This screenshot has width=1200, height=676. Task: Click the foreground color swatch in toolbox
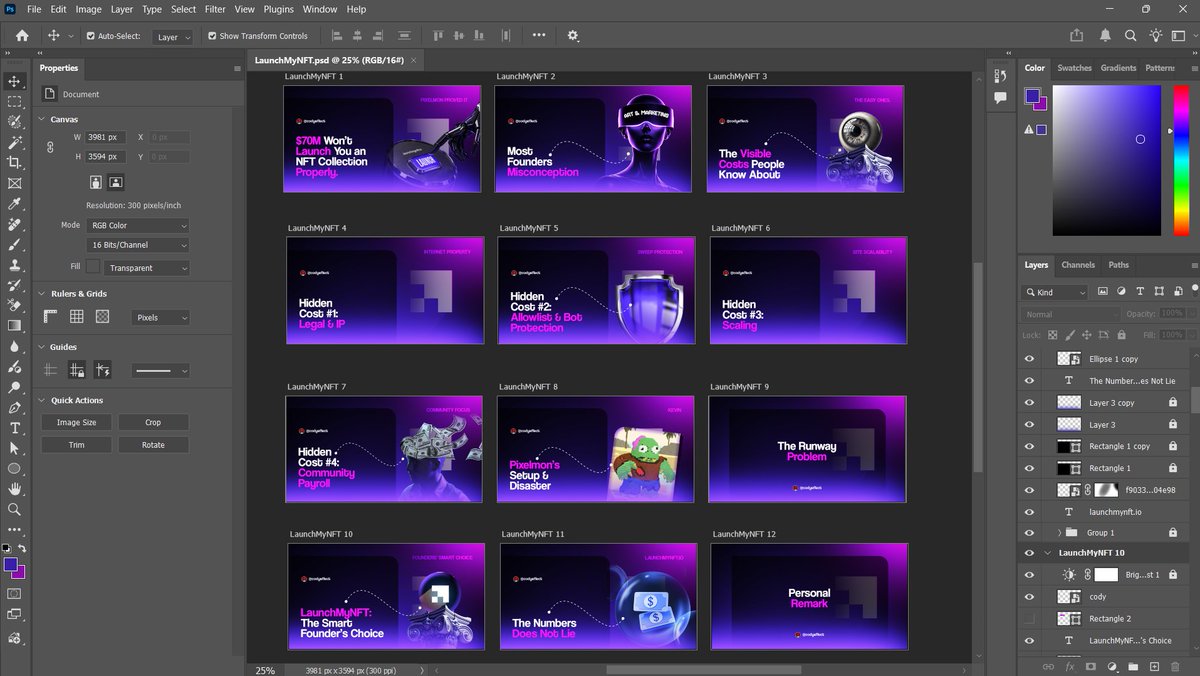(x=10, y=565)
